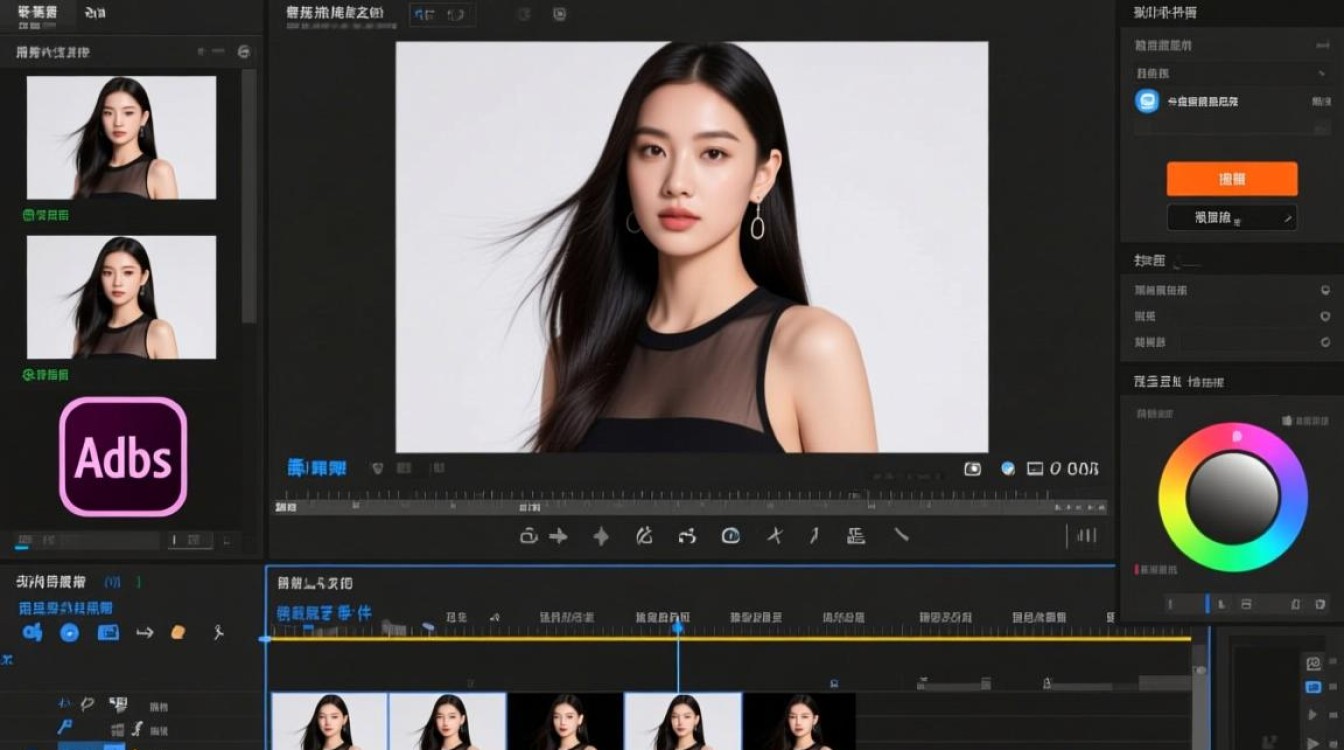
Task: Click the circle icon in the left panel header
Action: coord(243,51)
